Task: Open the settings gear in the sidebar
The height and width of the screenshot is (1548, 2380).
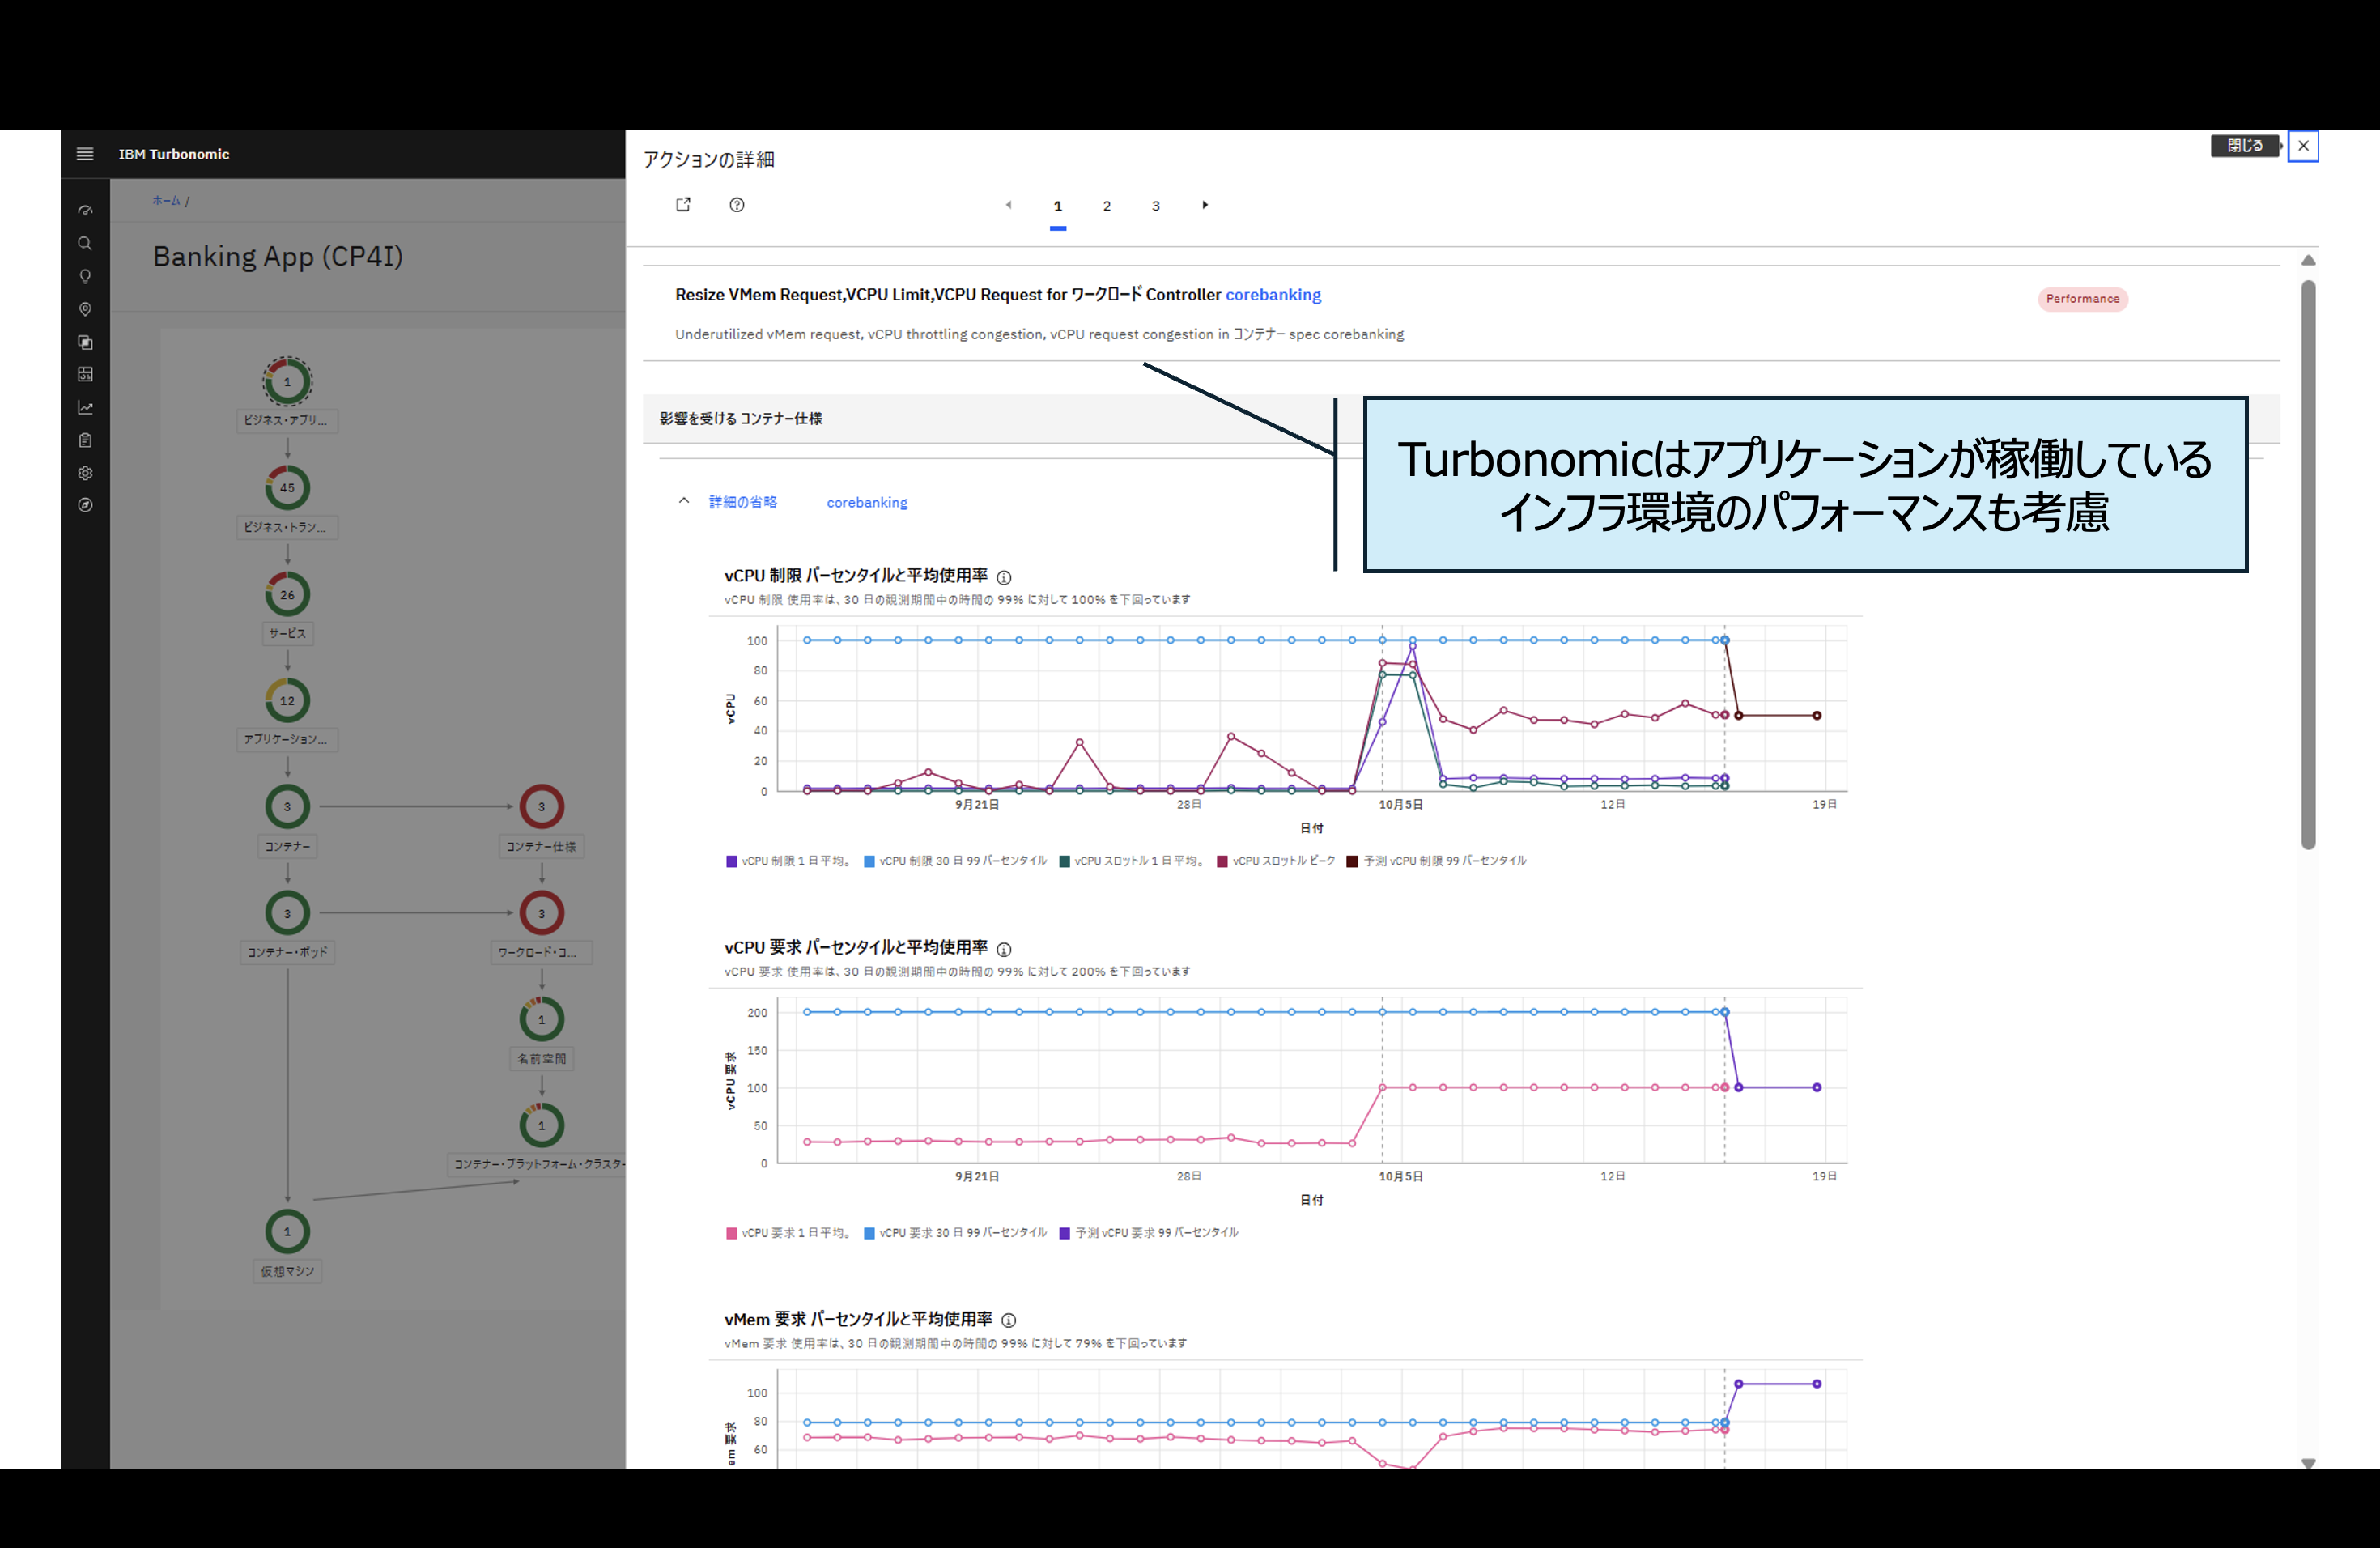Action: (x=85, y=473)
